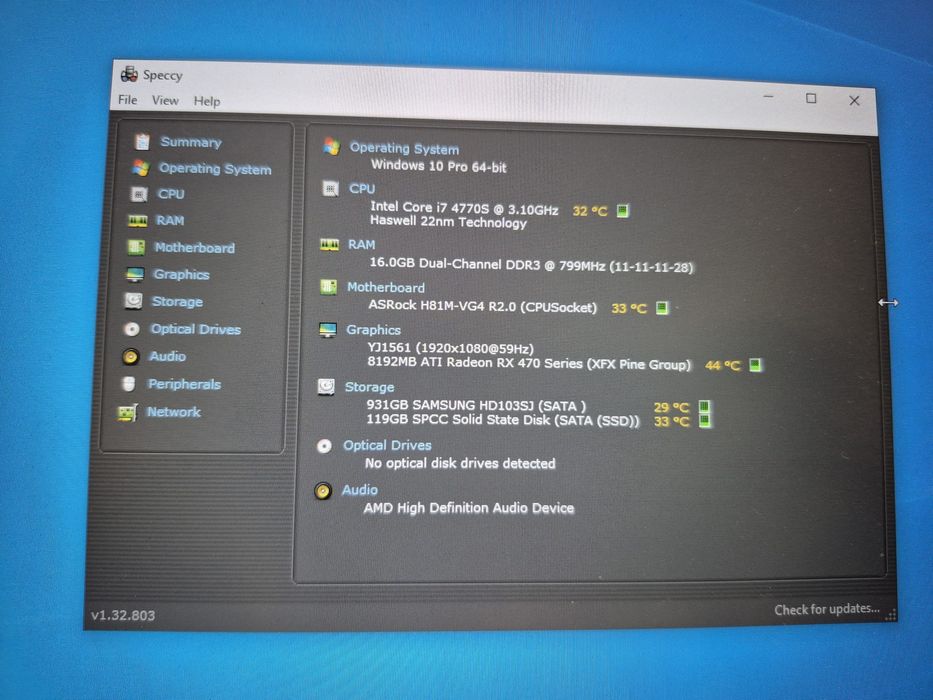The image size is (933, 700).
Task: Maximize the Speccy window
Action: click(x=811, y=98)
